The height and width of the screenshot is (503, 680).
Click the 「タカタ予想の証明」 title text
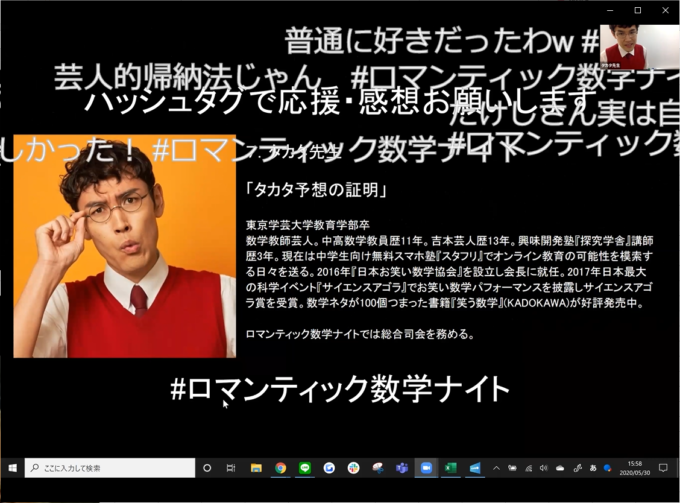(x=316, y=189)
